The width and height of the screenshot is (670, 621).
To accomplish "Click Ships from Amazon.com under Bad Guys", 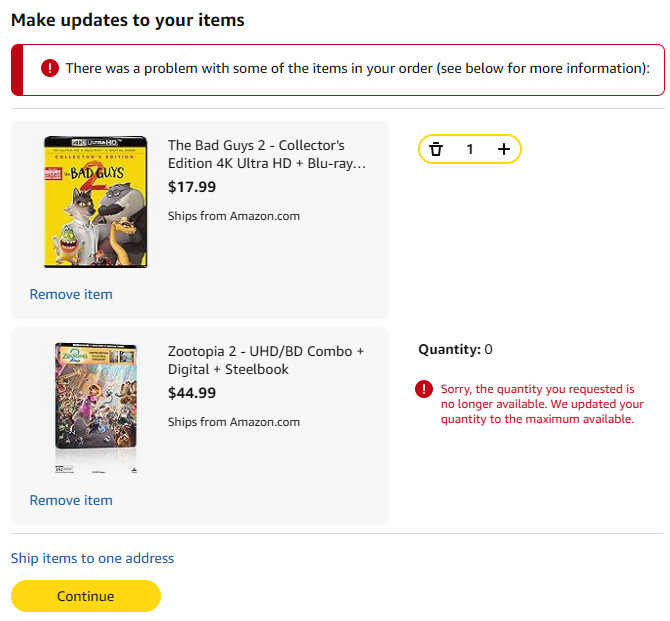I will point(234,216).
